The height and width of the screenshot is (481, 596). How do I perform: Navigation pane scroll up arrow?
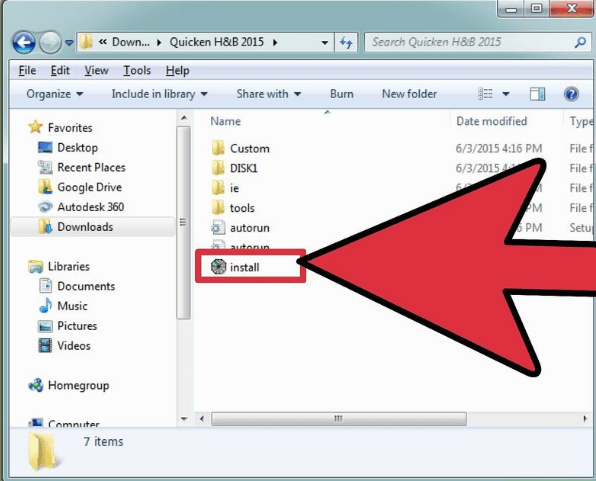[184, 118]
